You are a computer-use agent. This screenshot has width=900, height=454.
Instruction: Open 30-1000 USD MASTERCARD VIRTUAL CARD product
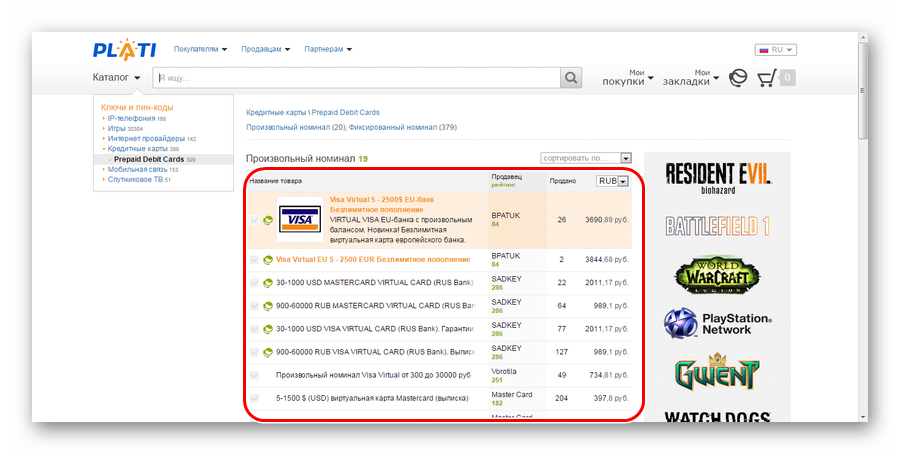[375, 283]
